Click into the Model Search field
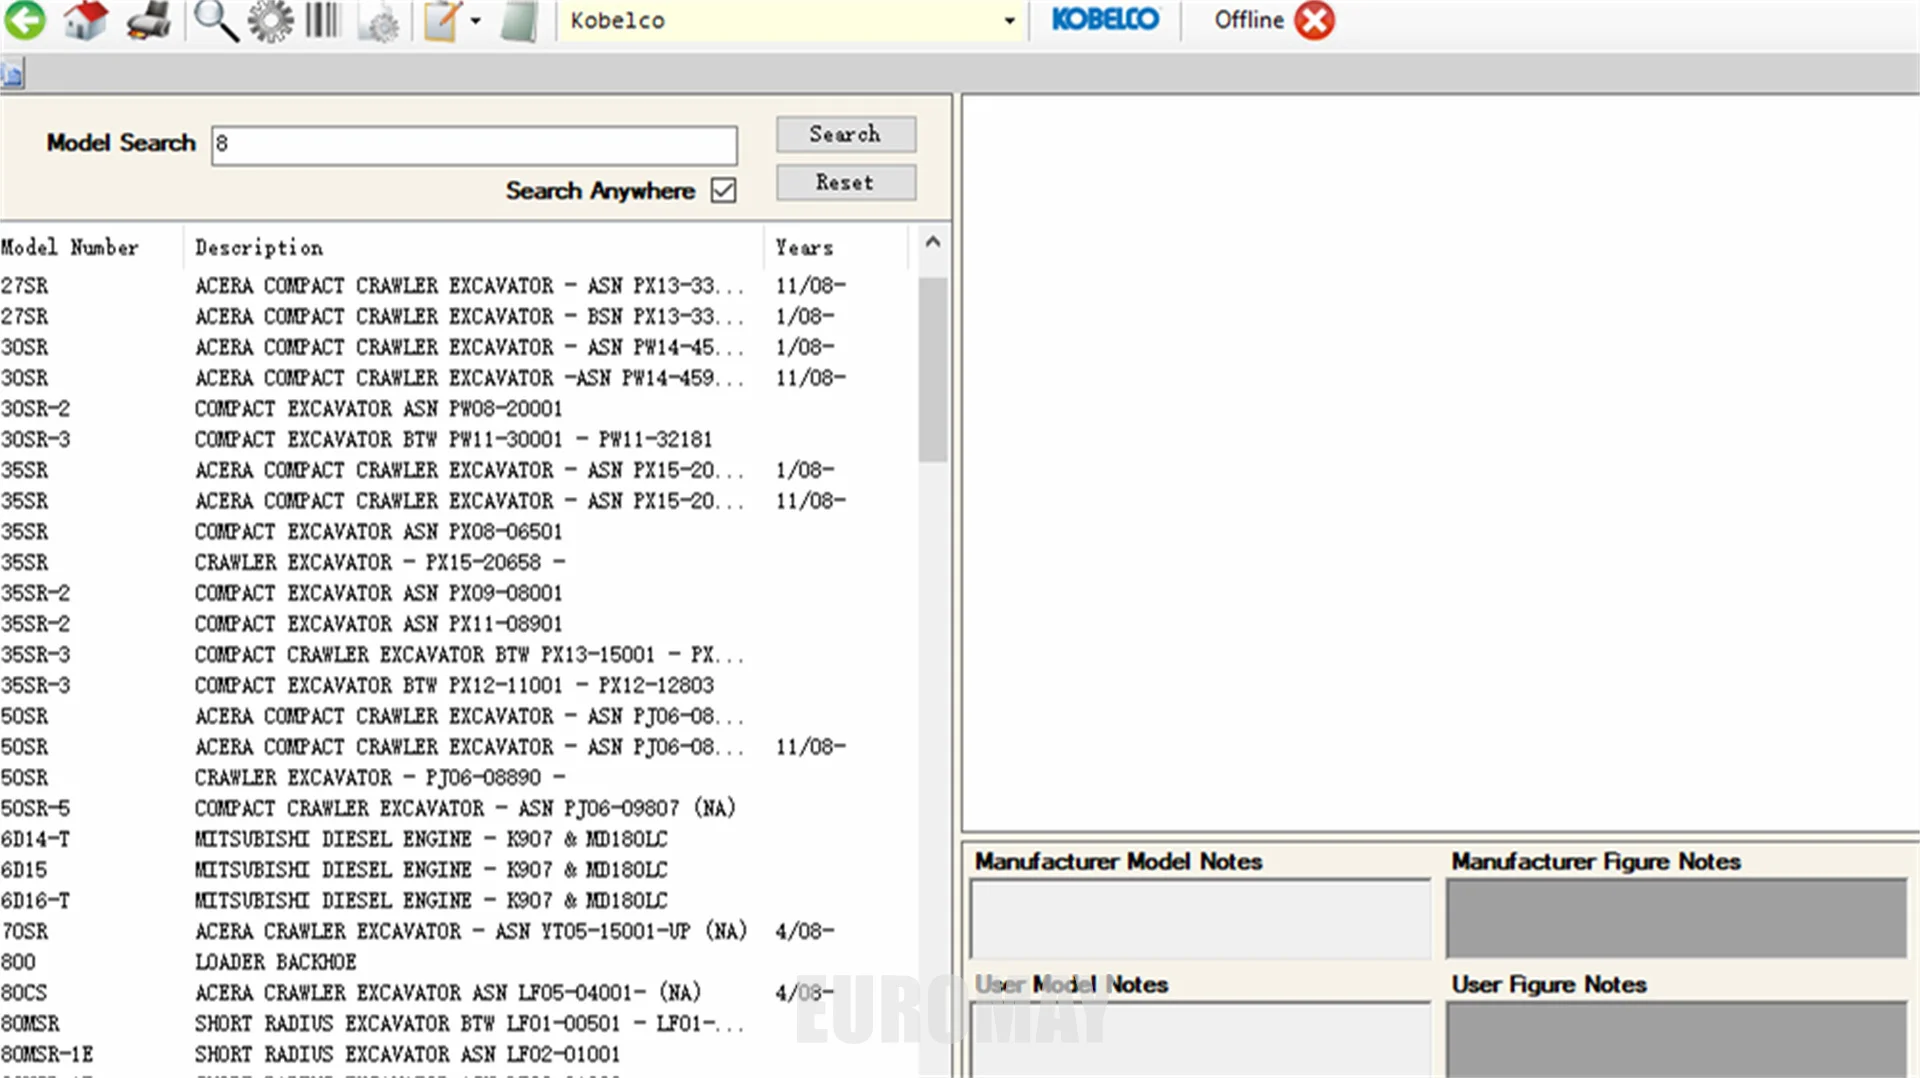Screen dimensions: 1920x1078 tap(474, 145)
